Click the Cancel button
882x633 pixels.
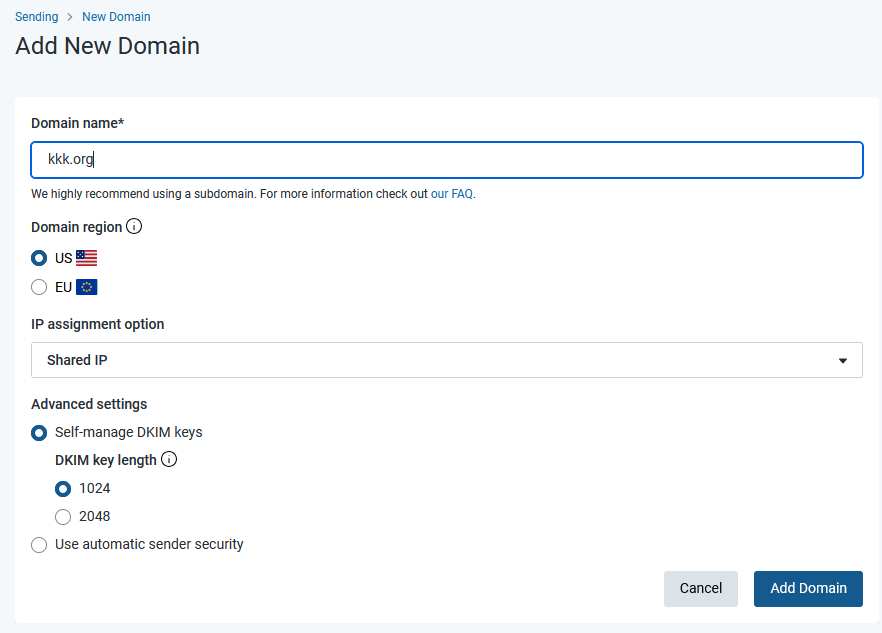[x=701, y=589]
